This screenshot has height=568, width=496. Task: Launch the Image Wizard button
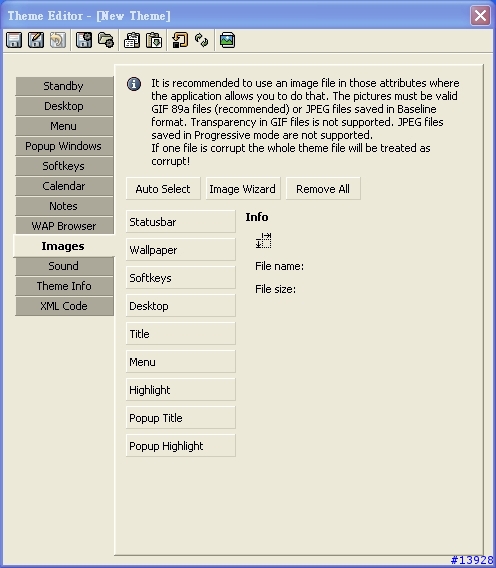pyautogui.click(x=243, y=188)
